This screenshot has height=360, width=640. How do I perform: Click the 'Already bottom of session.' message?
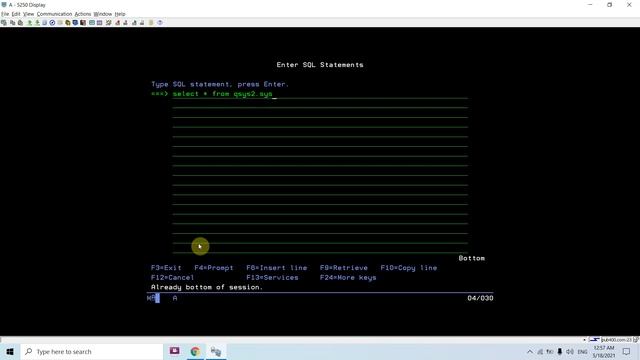click(x=207, y=287)
